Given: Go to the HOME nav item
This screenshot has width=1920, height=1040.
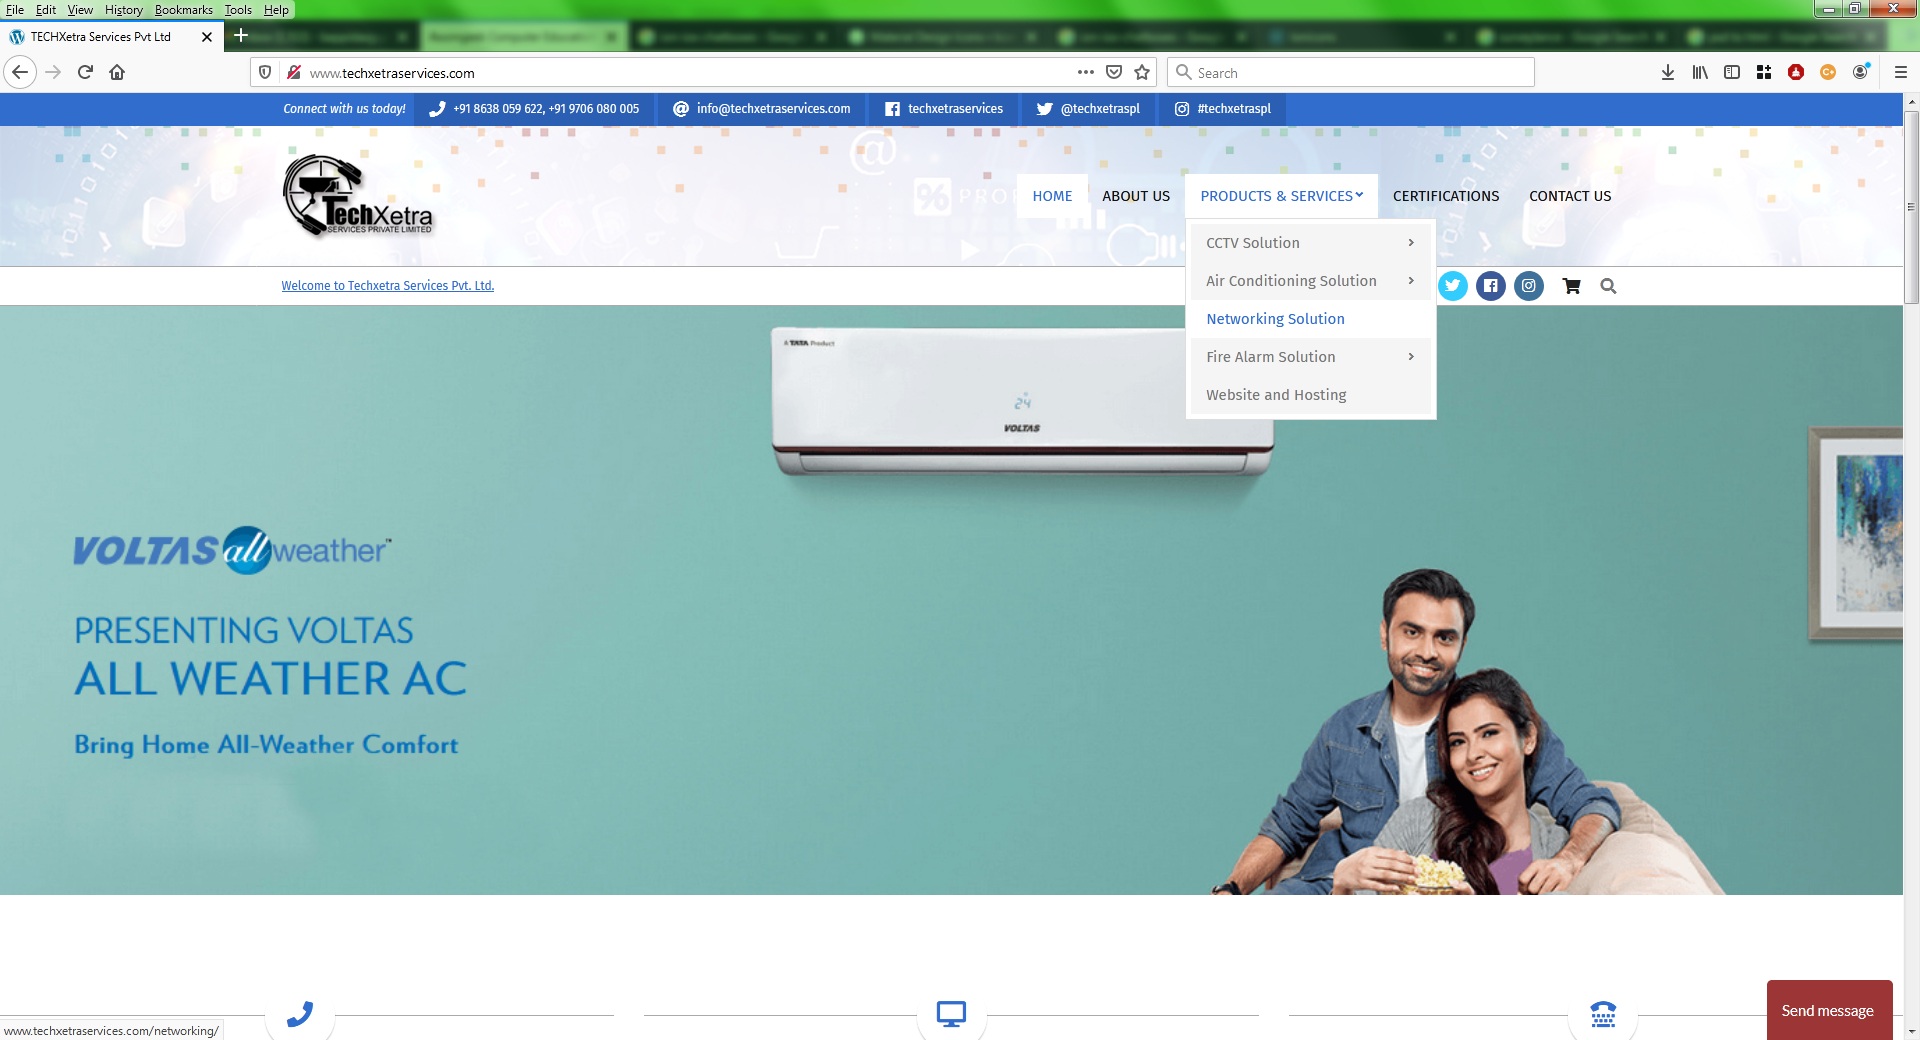Looking at the screenshot, I should [x=1052, y=196].
